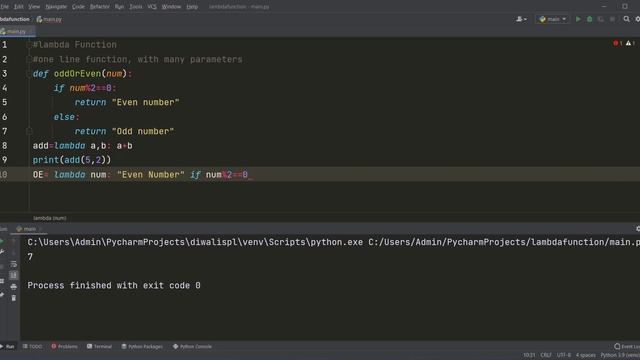The height and width of the screenshot is (360, 640).
Task: Click the comment on line 2
Action: [138, 60]
